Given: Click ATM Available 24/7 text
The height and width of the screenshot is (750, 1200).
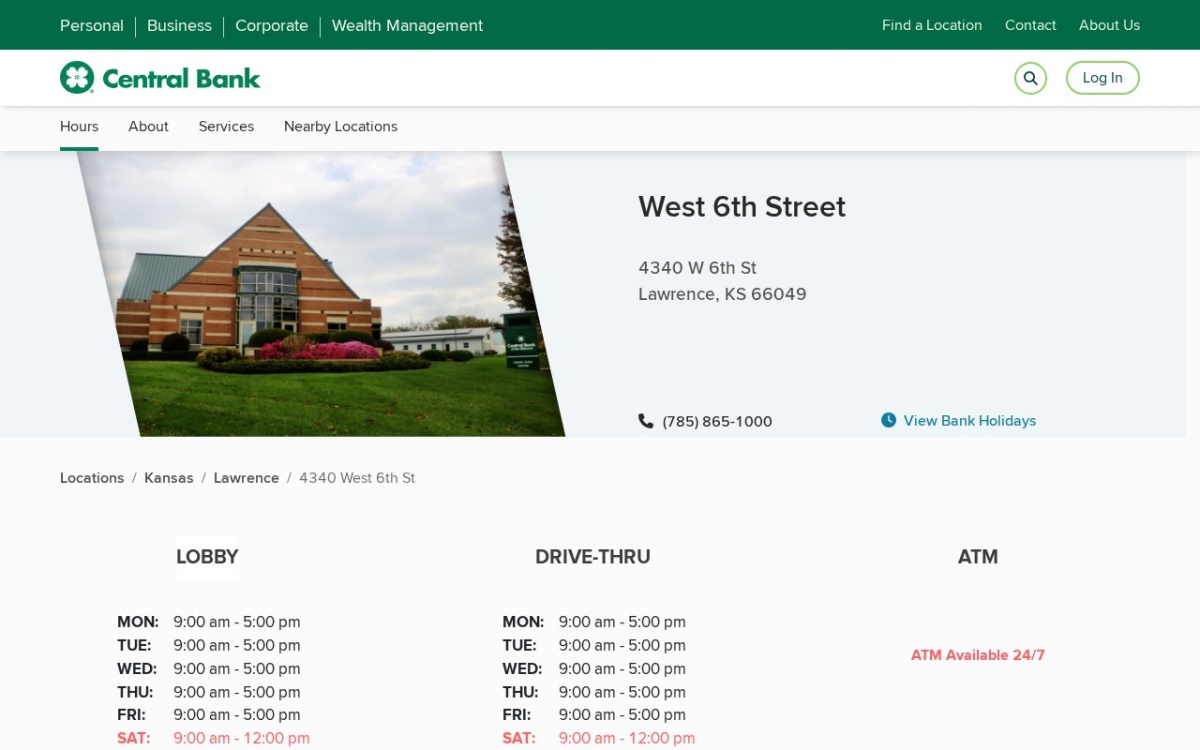Looking at the screenshot, I should (978, 655).
